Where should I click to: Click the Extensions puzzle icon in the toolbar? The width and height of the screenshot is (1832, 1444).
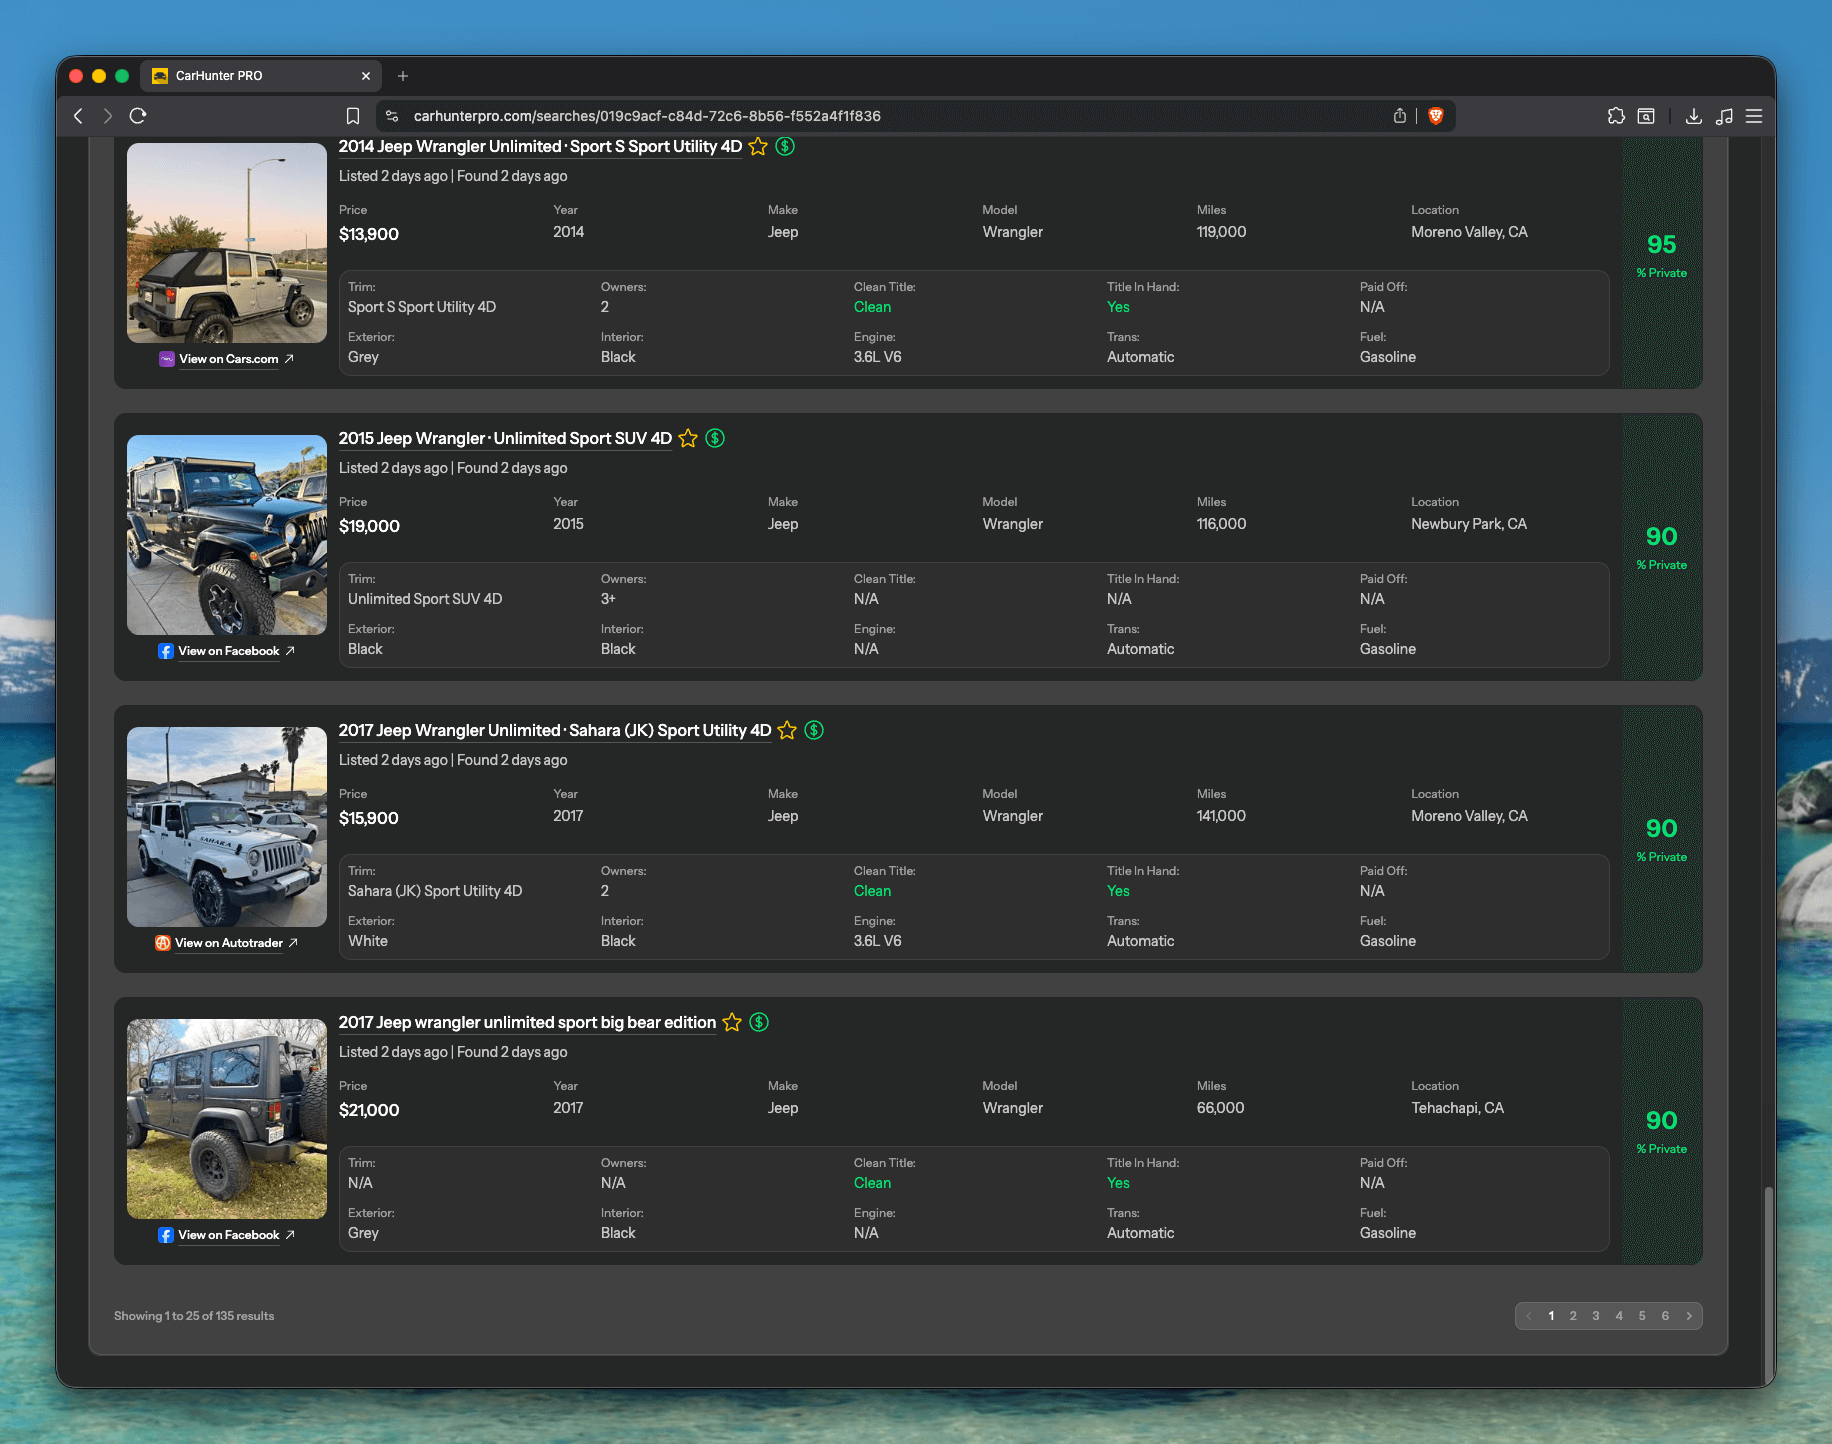point(1616,116)
